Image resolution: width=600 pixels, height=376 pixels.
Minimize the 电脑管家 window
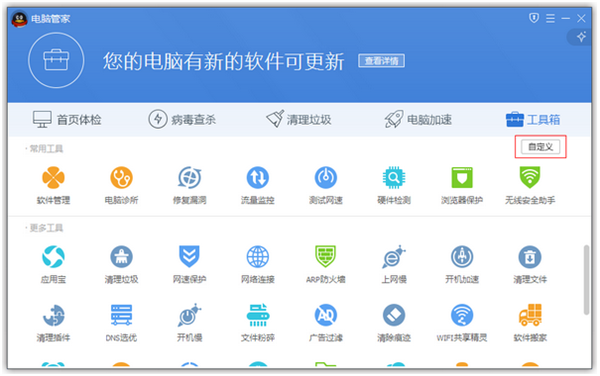(x=566, y=18)
